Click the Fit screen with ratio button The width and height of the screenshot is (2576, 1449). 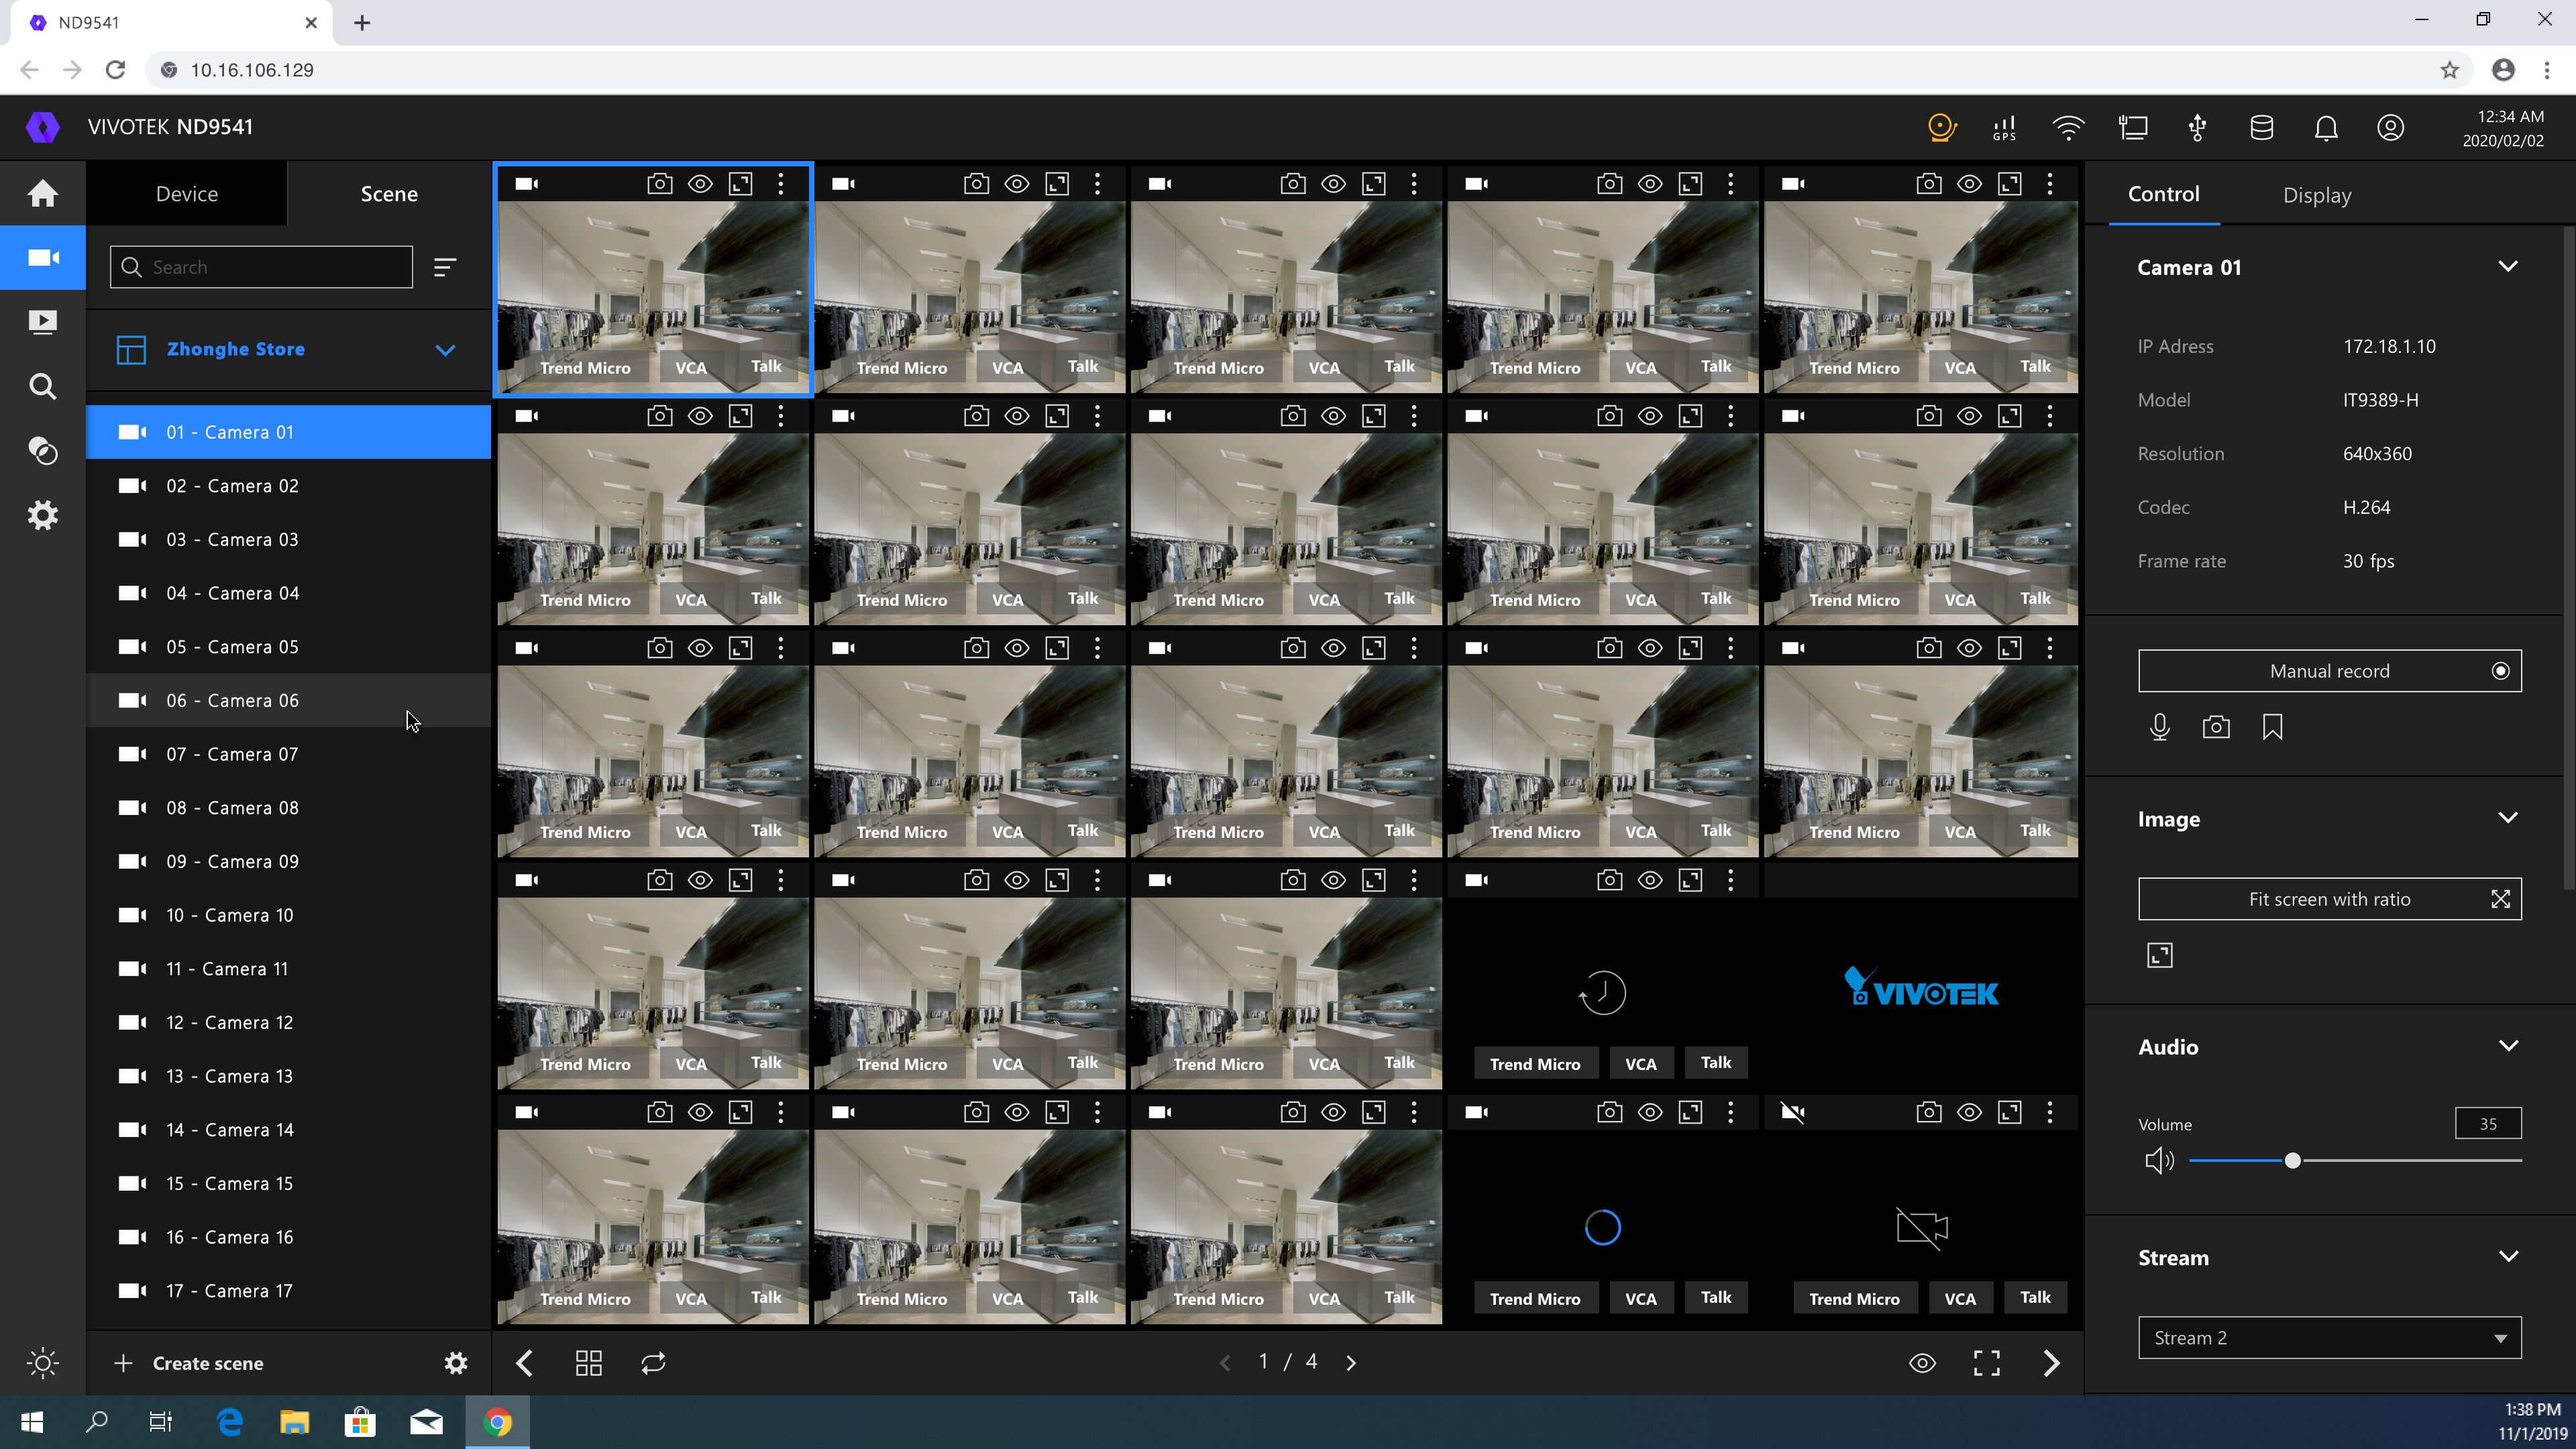pos(2329,899)
